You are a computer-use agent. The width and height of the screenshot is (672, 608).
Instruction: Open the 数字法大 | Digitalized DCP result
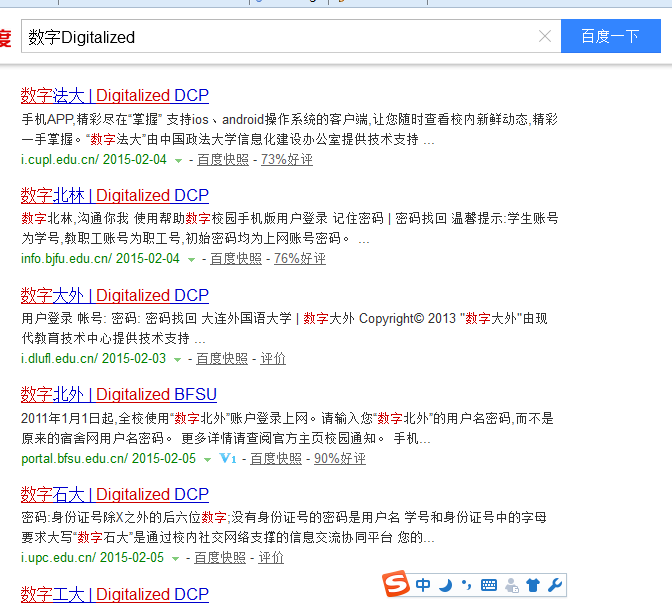[x=114, y=95]
